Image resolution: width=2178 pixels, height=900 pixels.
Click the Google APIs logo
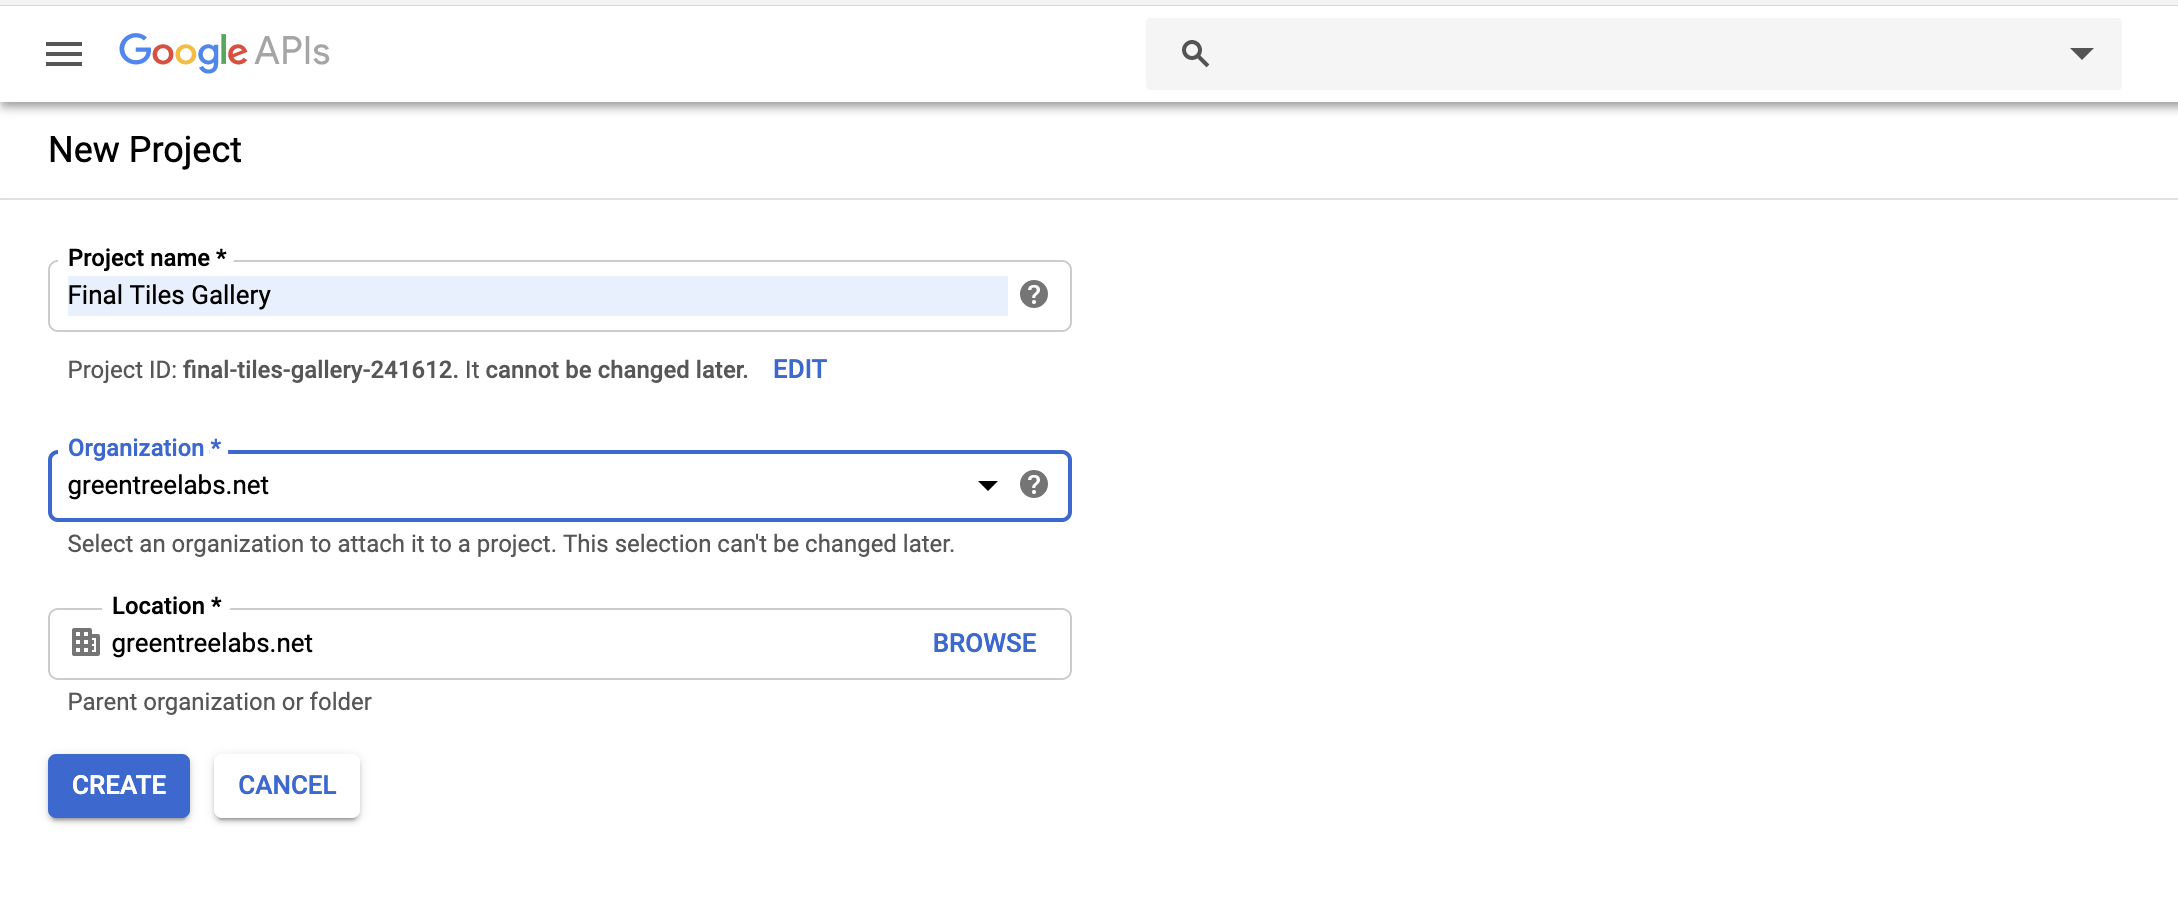224,52
